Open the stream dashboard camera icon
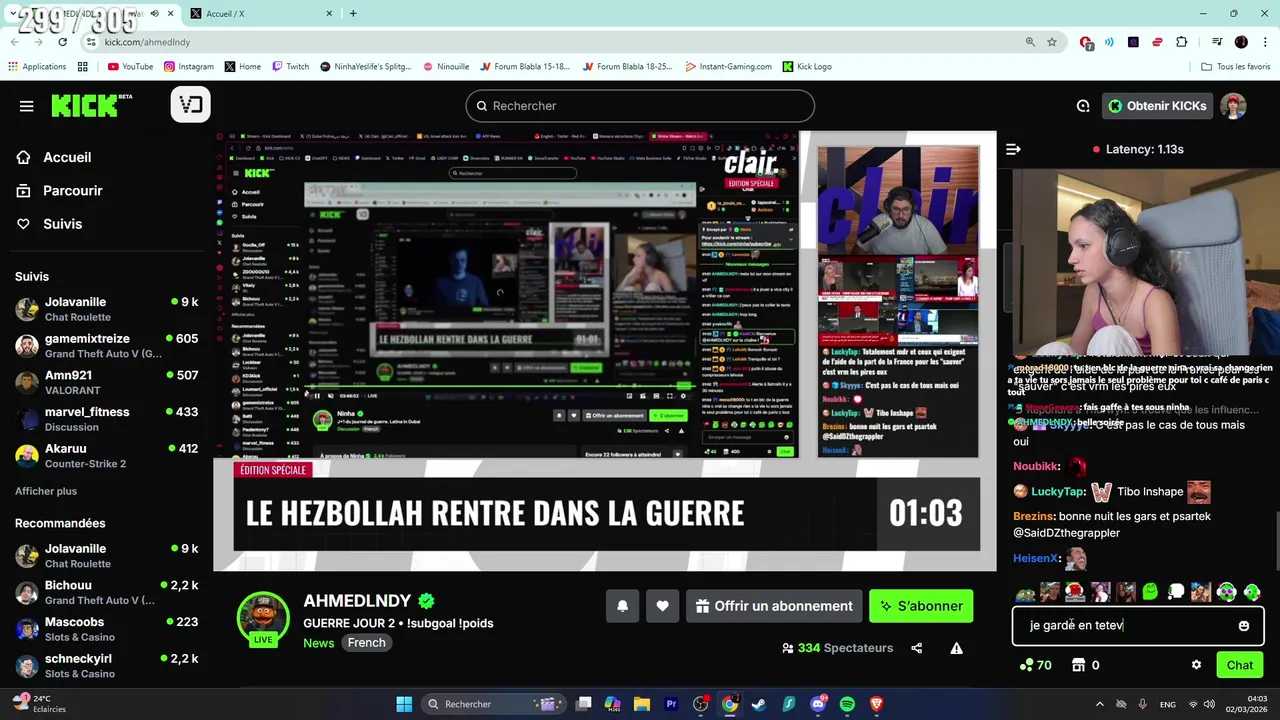The height and width of the screenshot is (720, 1280). coord(190,105)
